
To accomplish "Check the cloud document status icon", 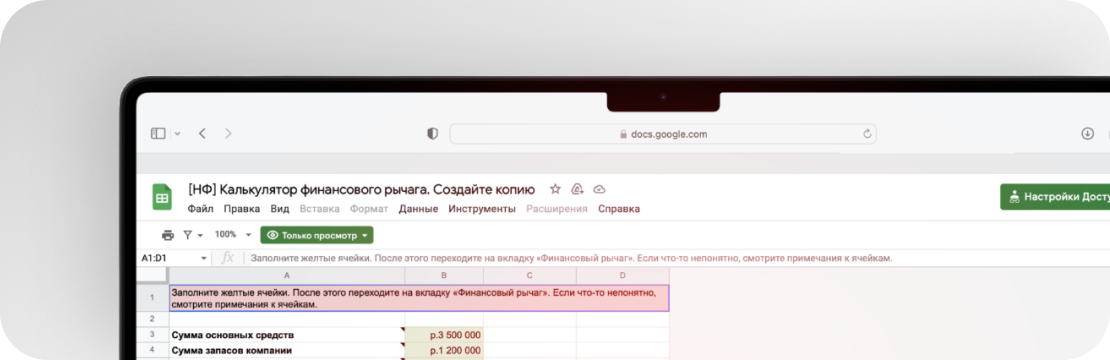I will [x=600, y=189].
